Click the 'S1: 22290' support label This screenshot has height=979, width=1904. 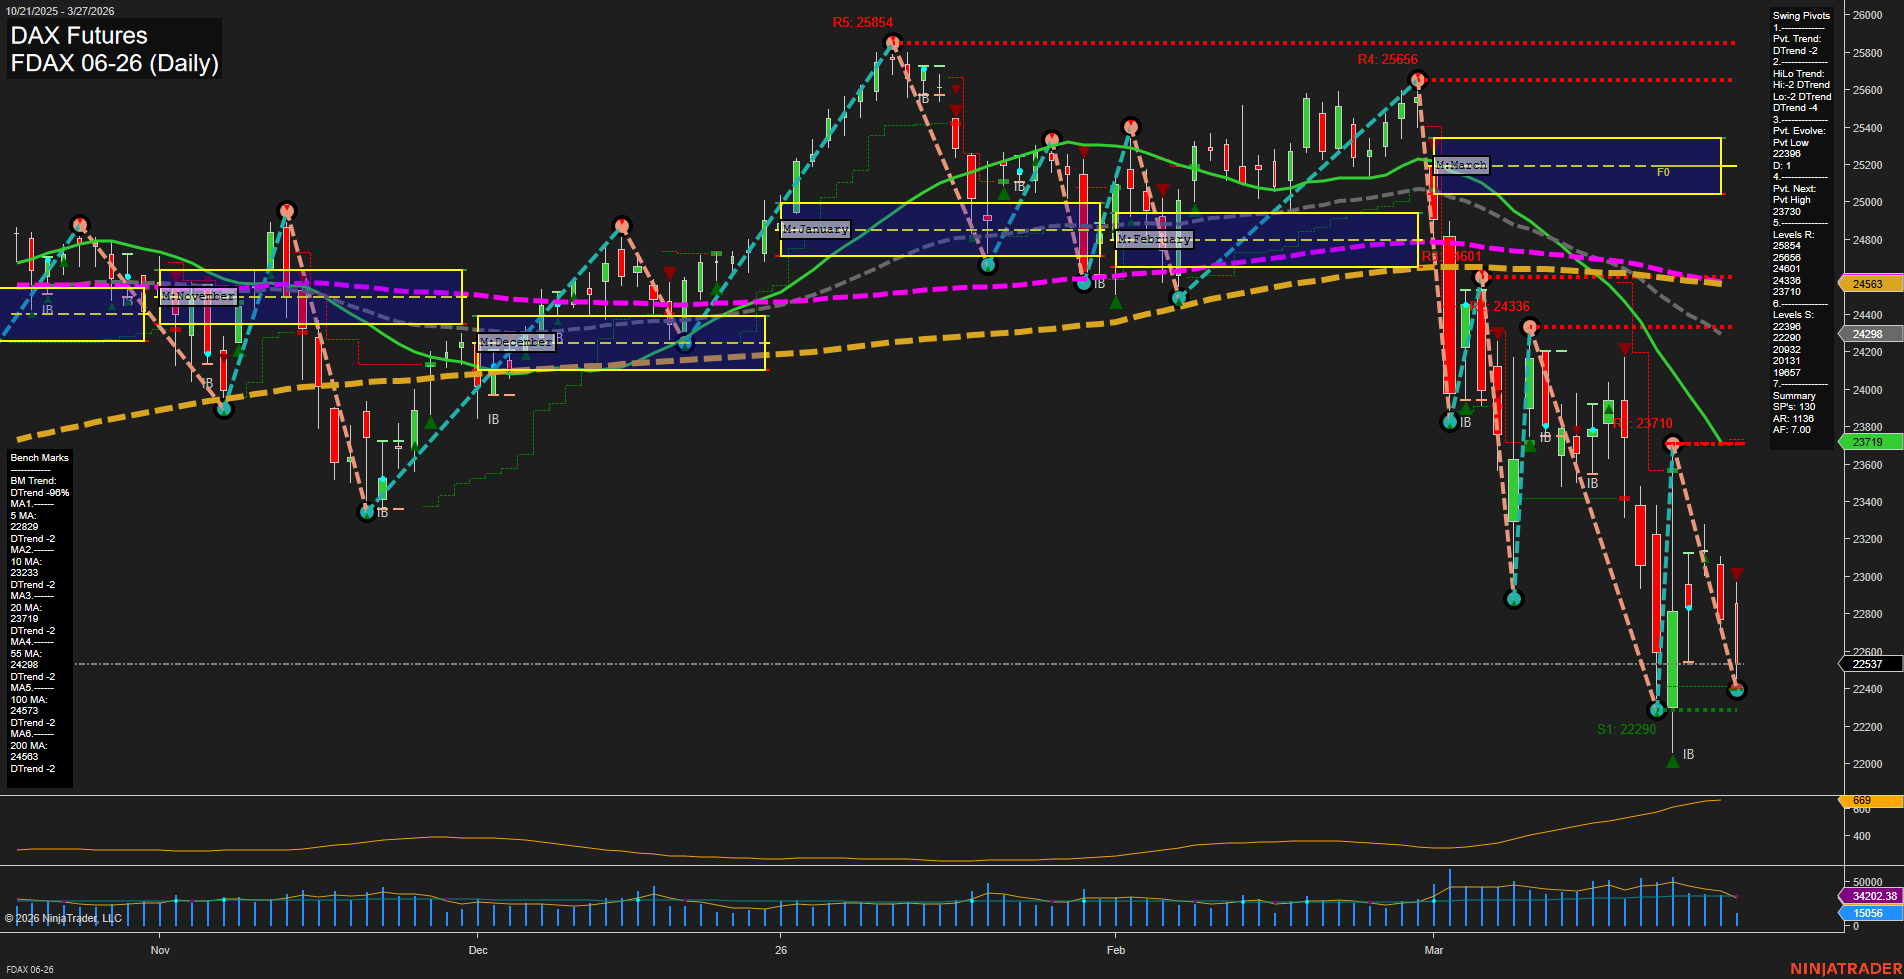click(1628, 728)
